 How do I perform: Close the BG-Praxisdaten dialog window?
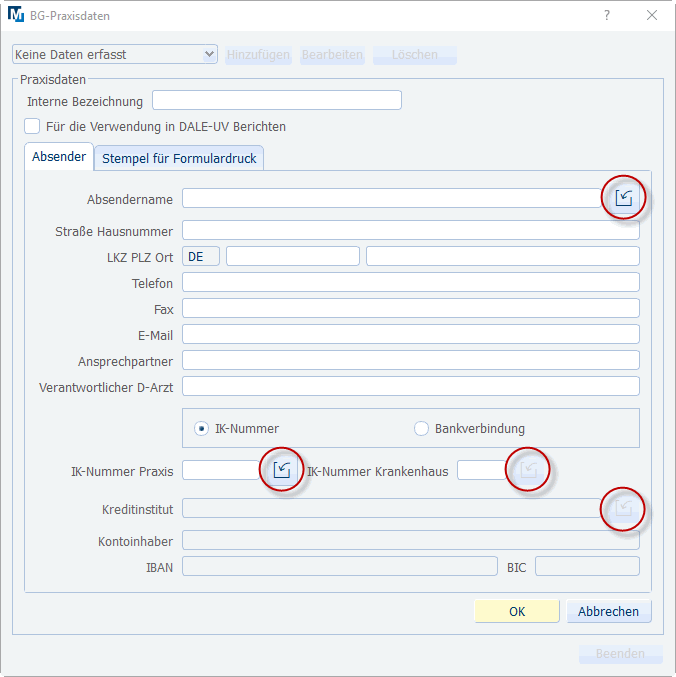[x=652, y=16]
